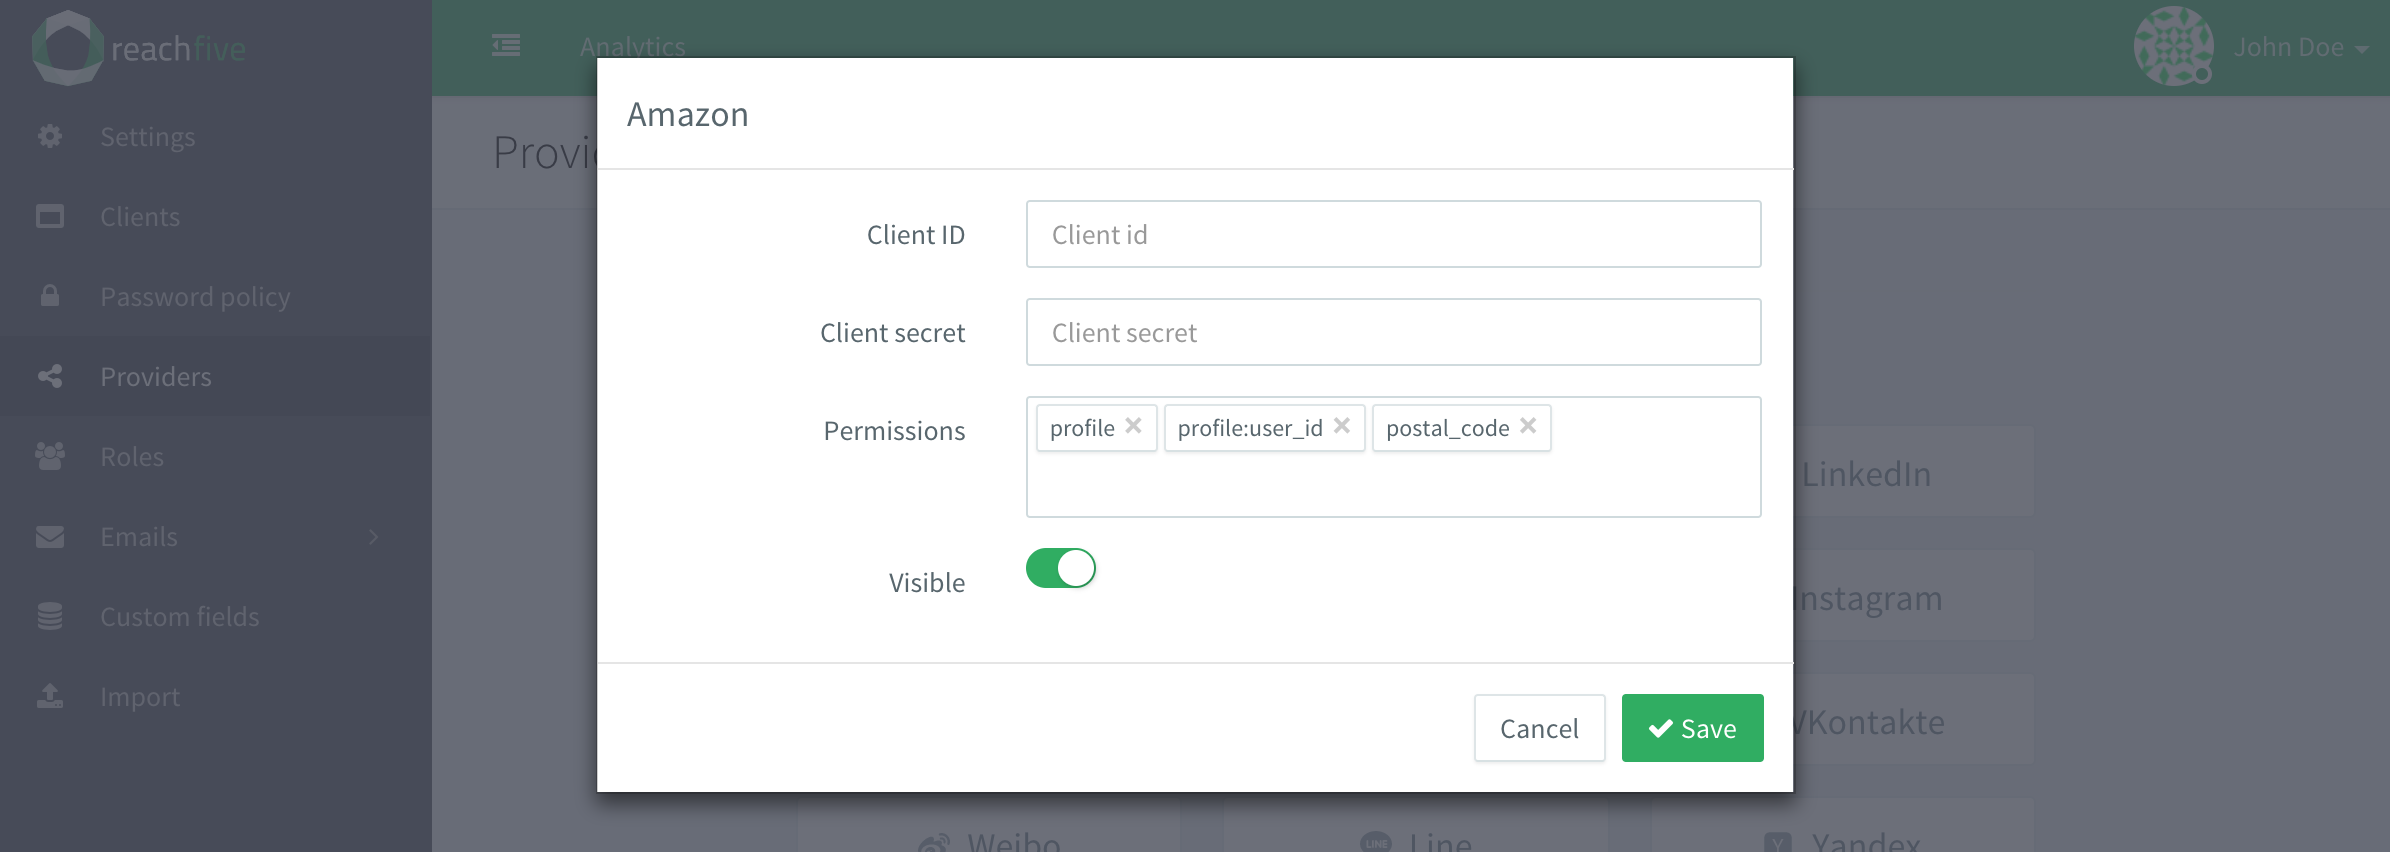Screen dimensions: 2390x852
Task: Remove the profile permission tag
Action: pos(1133,425)
